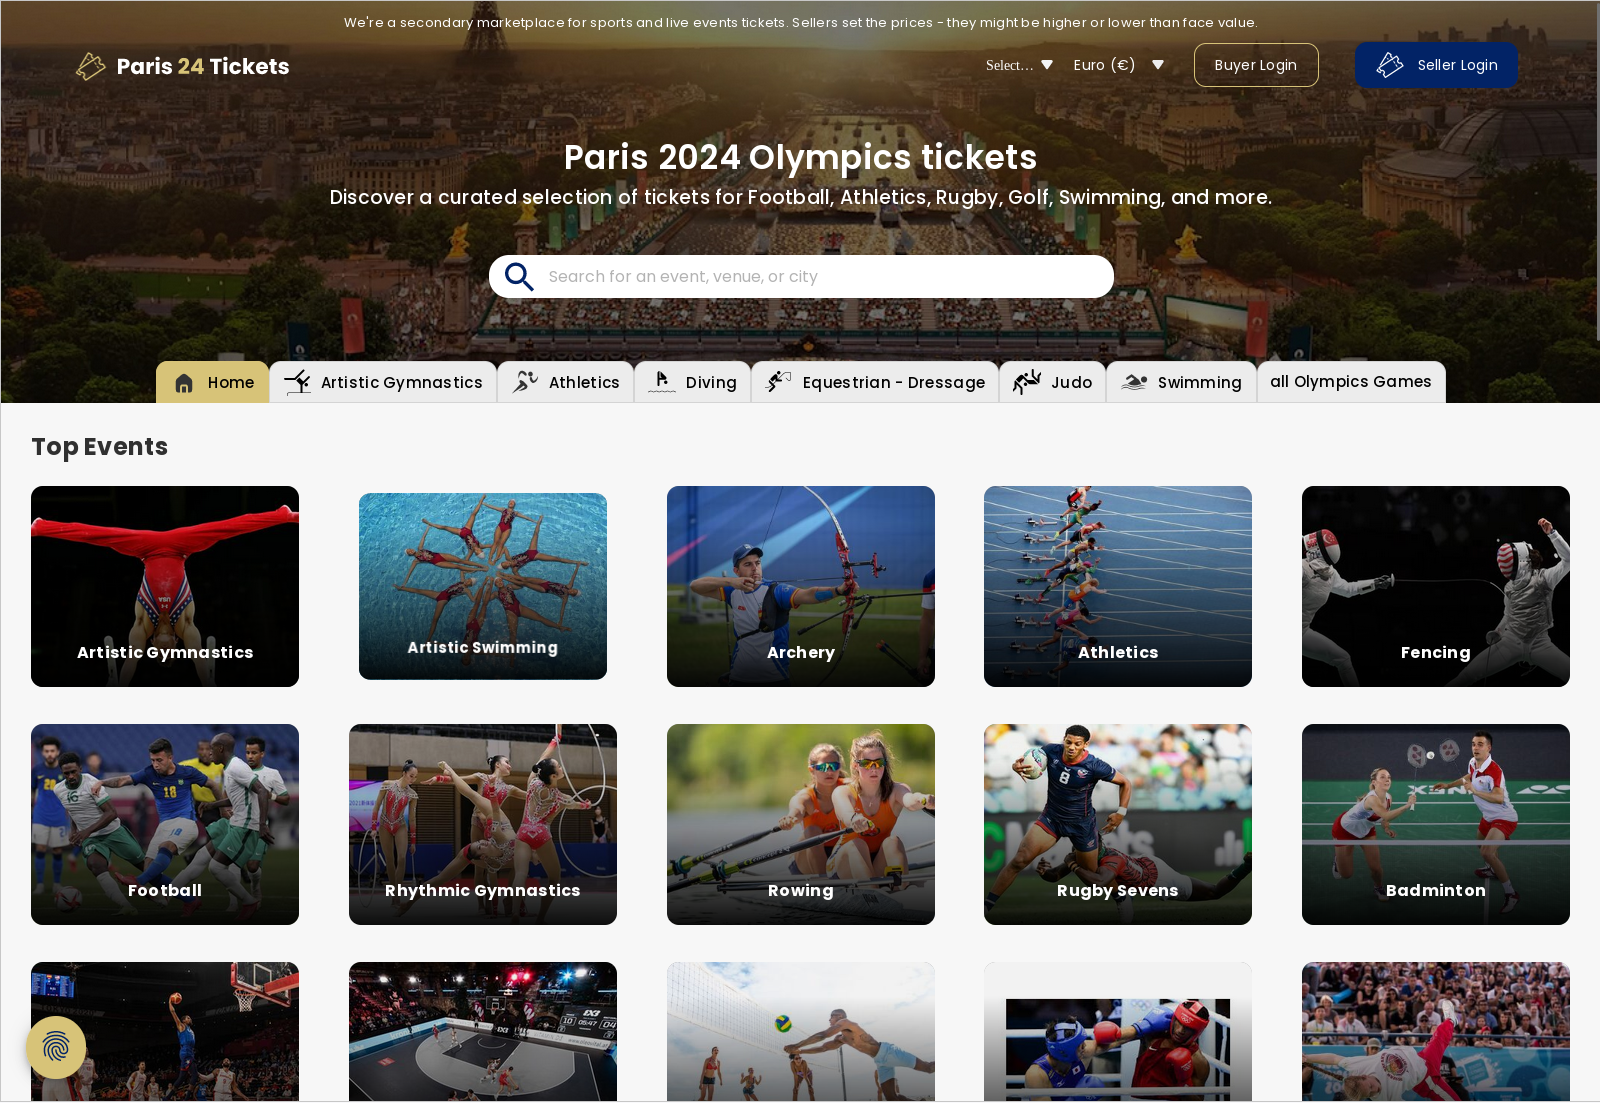Click the Judo tab icon
Image resolution: width=1600 pixels, height=1103 pixels.
[x=1027, y=382]
